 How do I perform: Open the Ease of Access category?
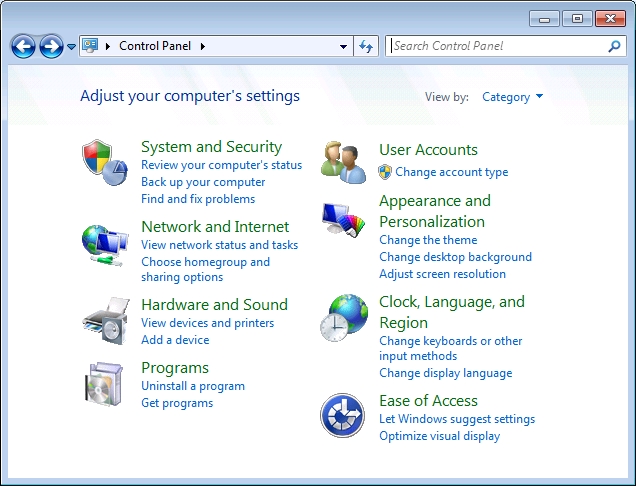428,400
